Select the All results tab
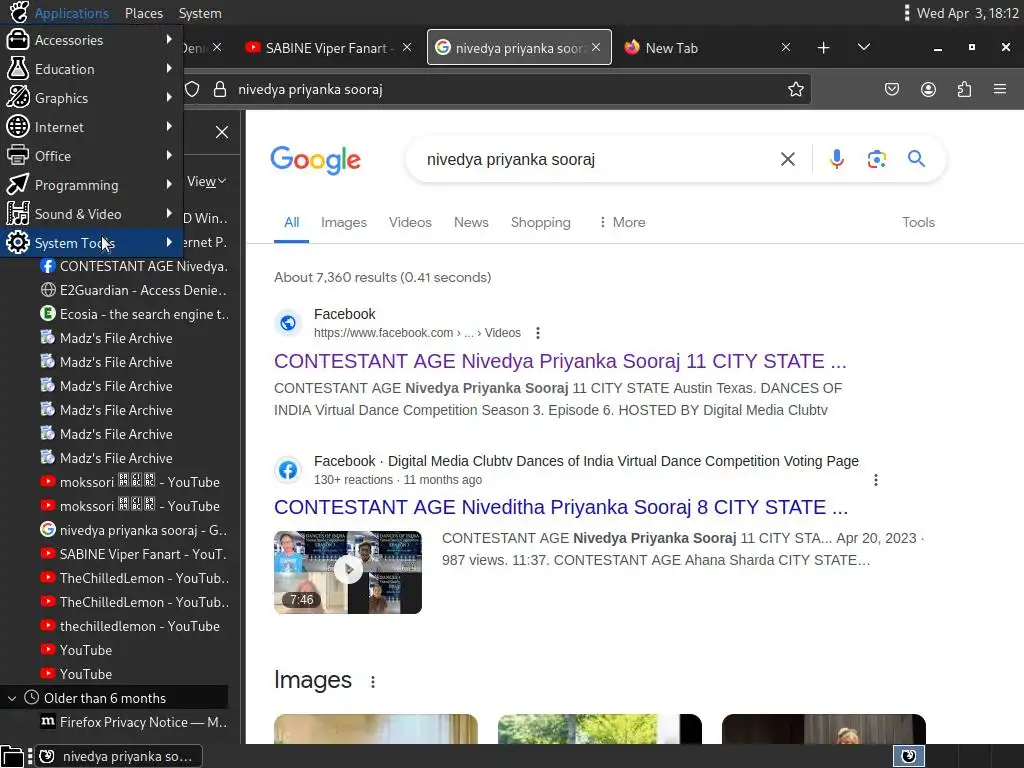The image size is (1024, 768). click(291, 223)
